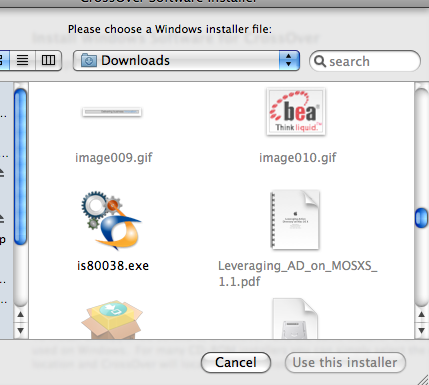429x385 pixels.
Task: Cancel the file selection dialog
Action: tap(236, 362)
